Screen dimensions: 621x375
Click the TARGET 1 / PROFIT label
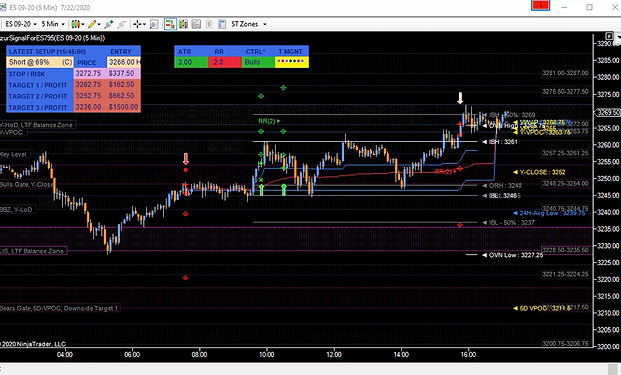(38, 85)
